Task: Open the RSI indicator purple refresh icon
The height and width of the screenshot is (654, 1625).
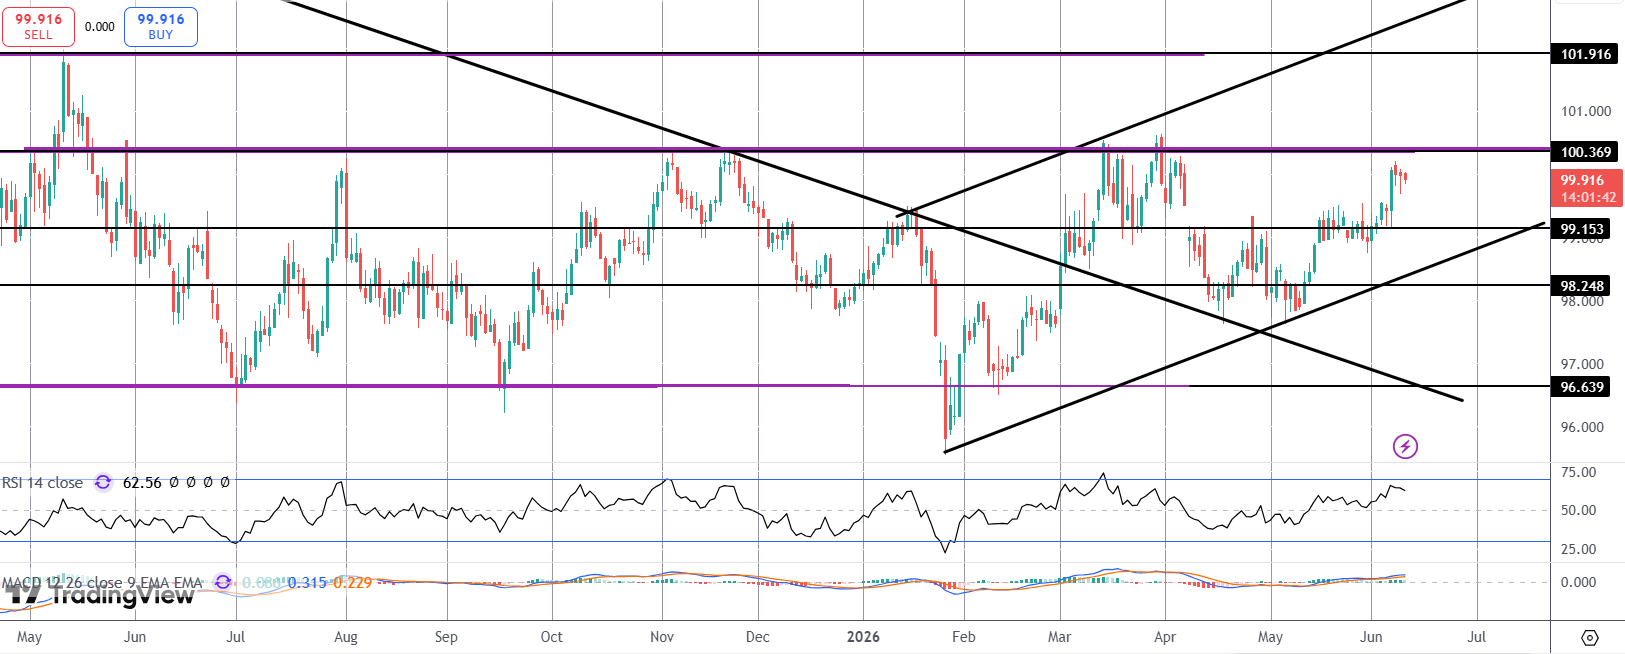Action: 103,482
